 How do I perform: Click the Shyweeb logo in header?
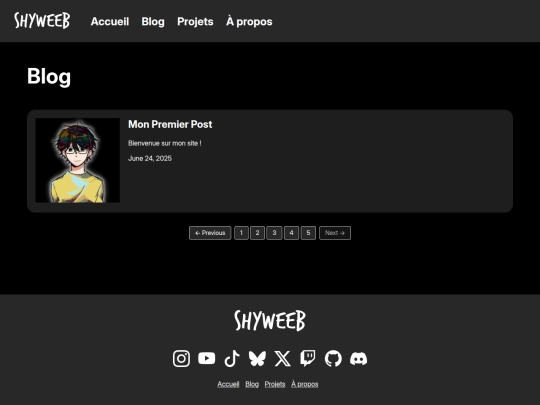tap(42, 21)
